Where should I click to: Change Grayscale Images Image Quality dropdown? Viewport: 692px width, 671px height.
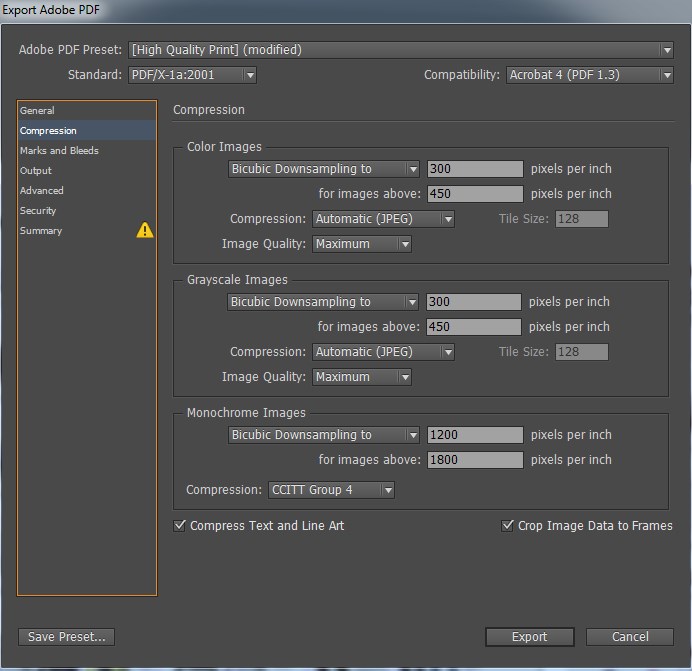point(361,377)
